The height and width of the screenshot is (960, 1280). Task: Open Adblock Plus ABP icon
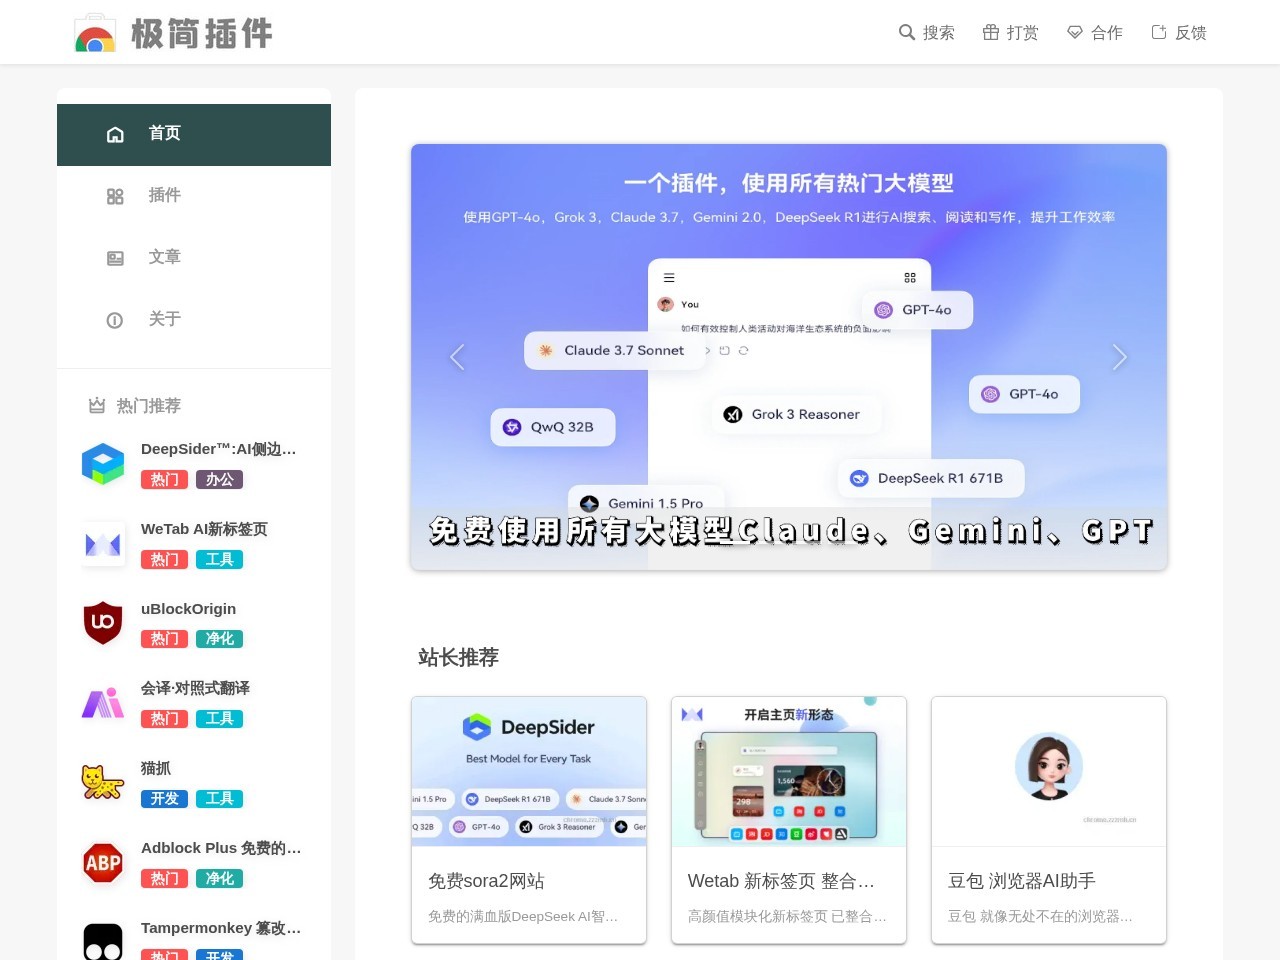pyautogui.click(x=103, y=863)
